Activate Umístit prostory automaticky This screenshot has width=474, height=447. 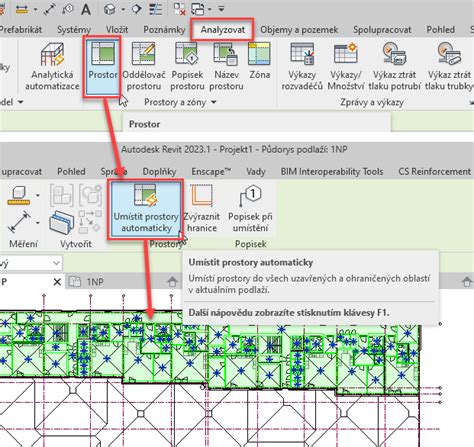pyautogui.click(x=146, y=209)
